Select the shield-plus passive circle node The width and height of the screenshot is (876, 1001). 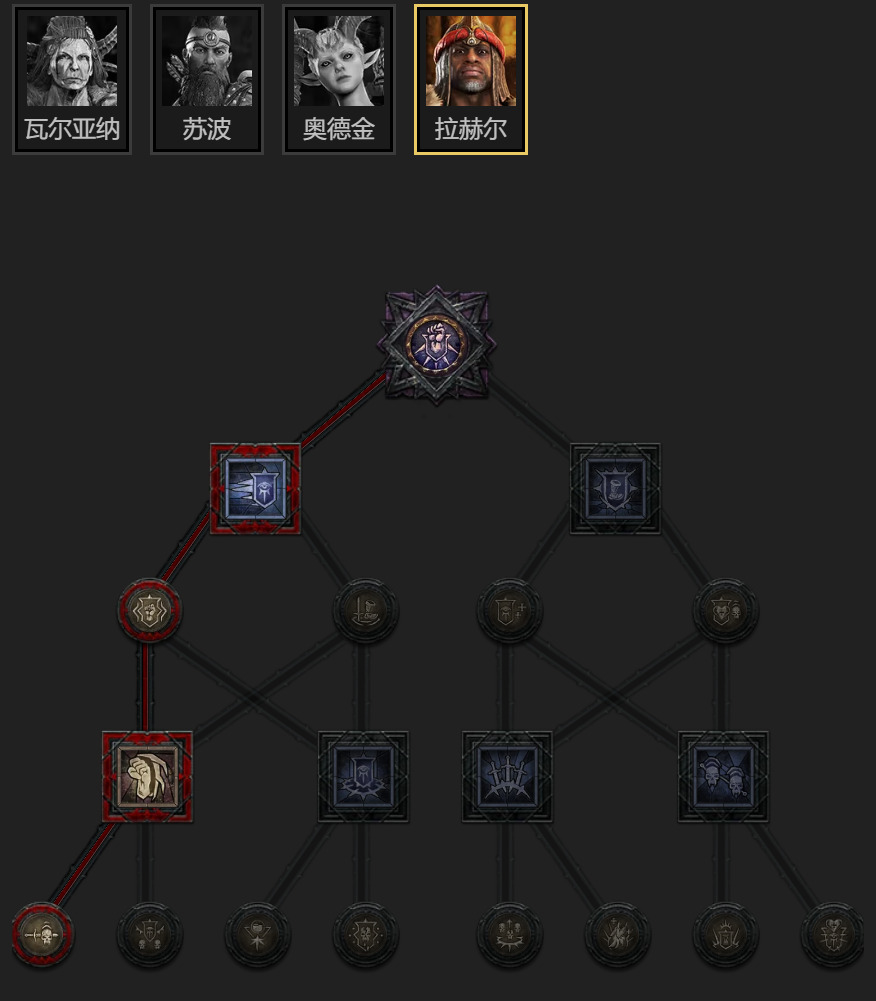[509, 611]
